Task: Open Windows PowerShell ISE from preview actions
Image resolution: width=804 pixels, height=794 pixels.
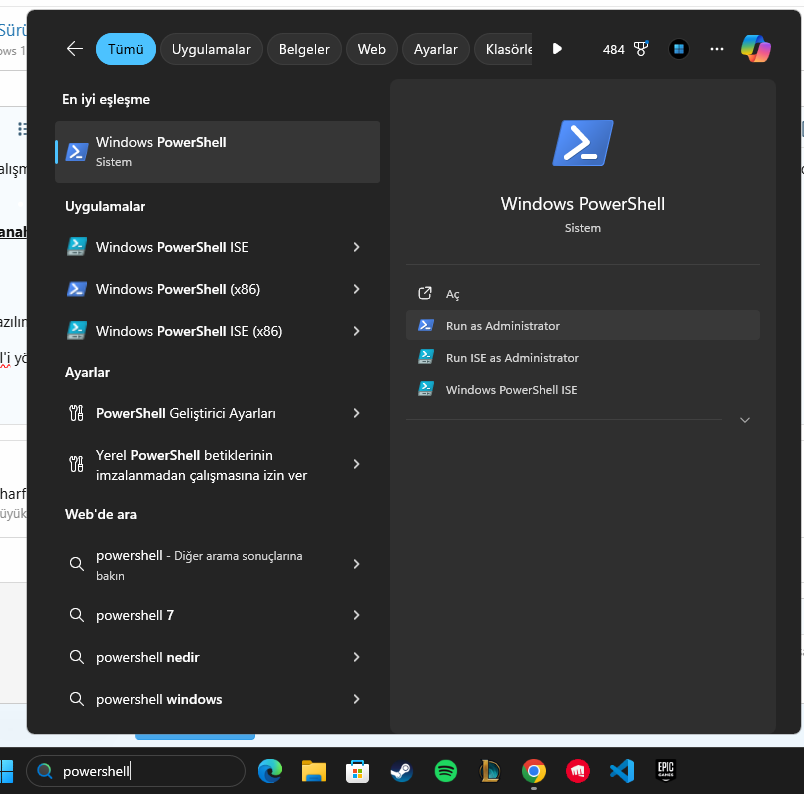Action: pos(583,389)
